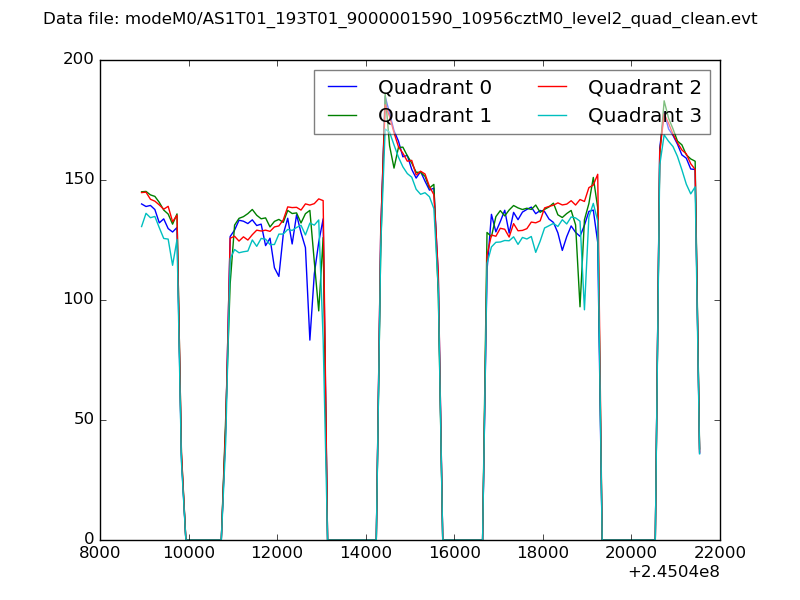The image size is (800, 600).
Task: Click the +2.4504e8 axis offset label
Action: 676,573
